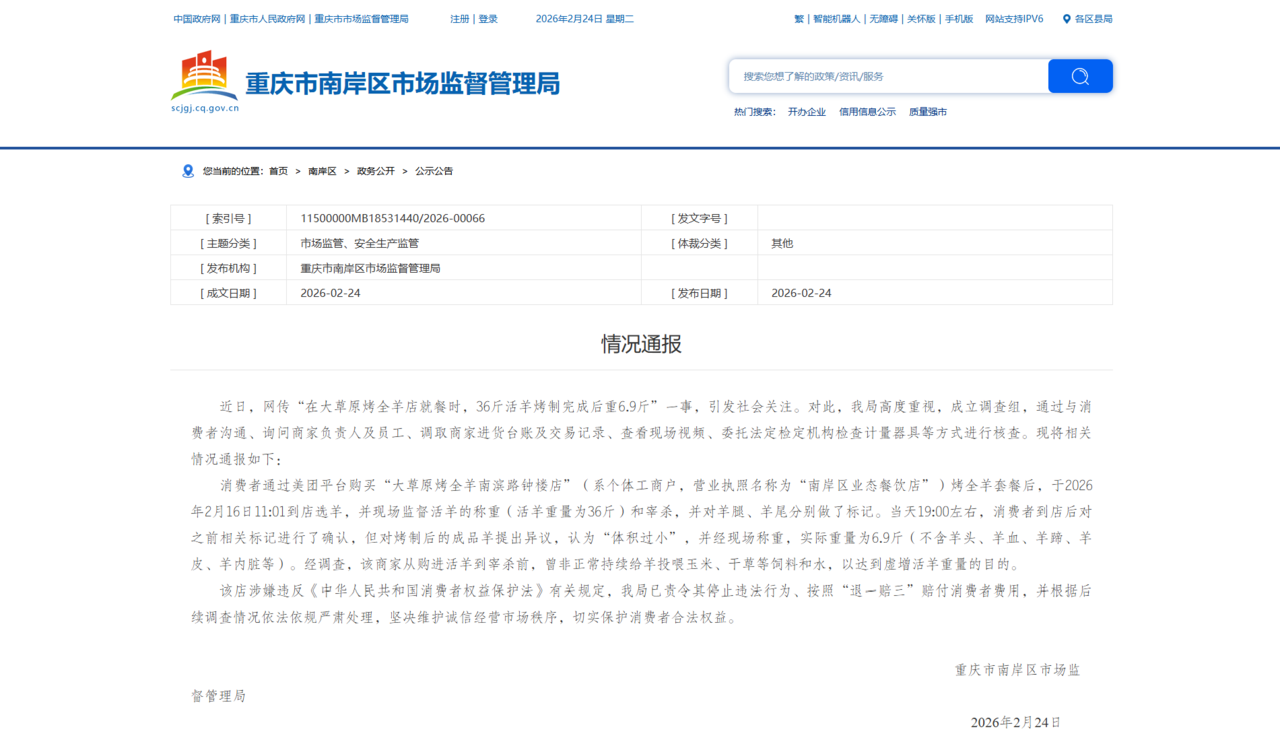Click the 南岸区 breadcrumb link
This screenshot has height=746, width=1280.
[322, 171]
